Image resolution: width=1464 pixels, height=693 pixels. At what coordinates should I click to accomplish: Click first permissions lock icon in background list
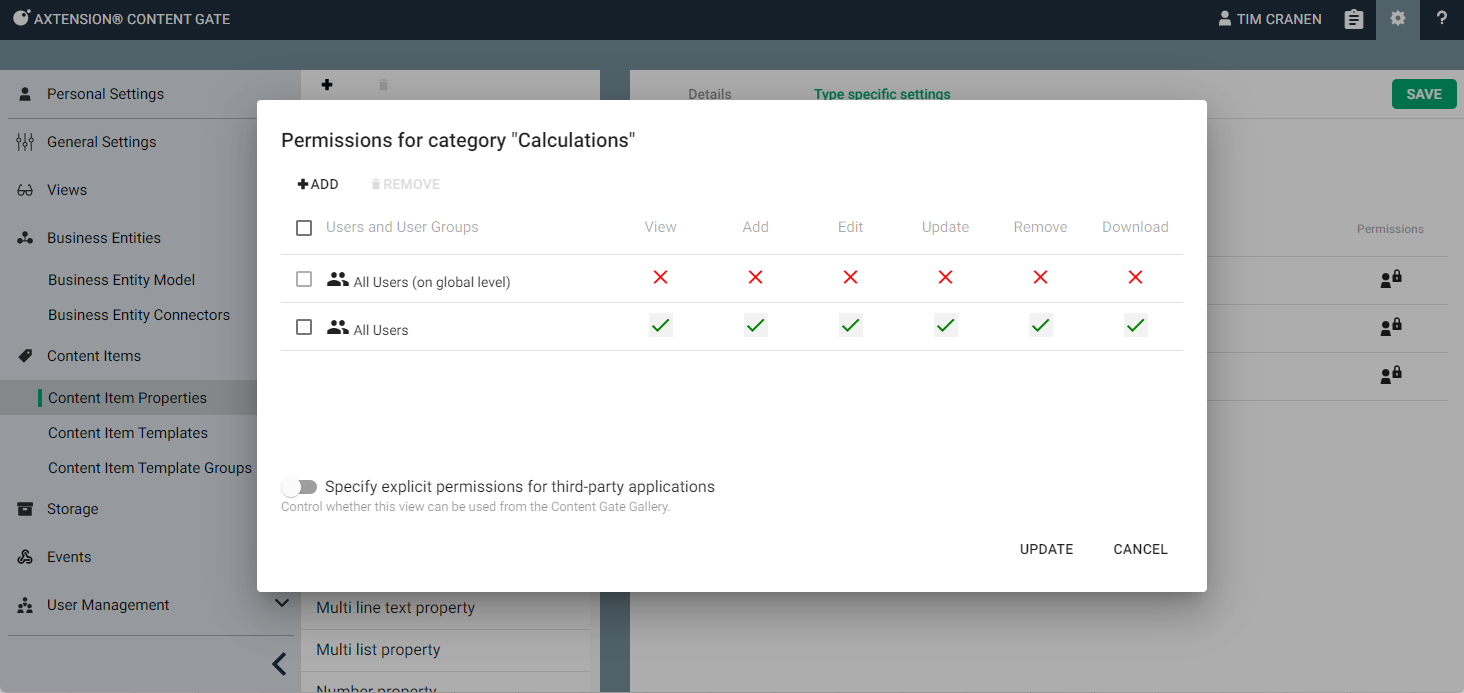click(x=1390, y=279)
